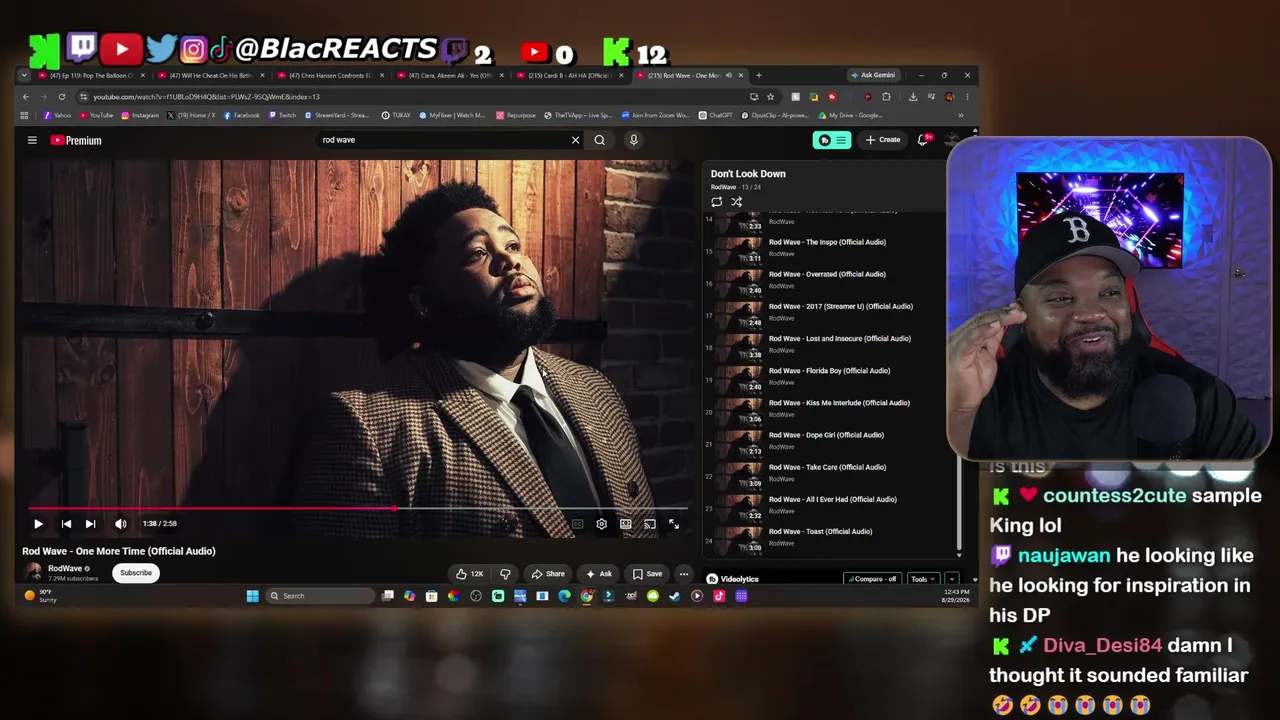Dislike the One More Time video
Viewport: 1280px width, 720px height.
(505, 574)
